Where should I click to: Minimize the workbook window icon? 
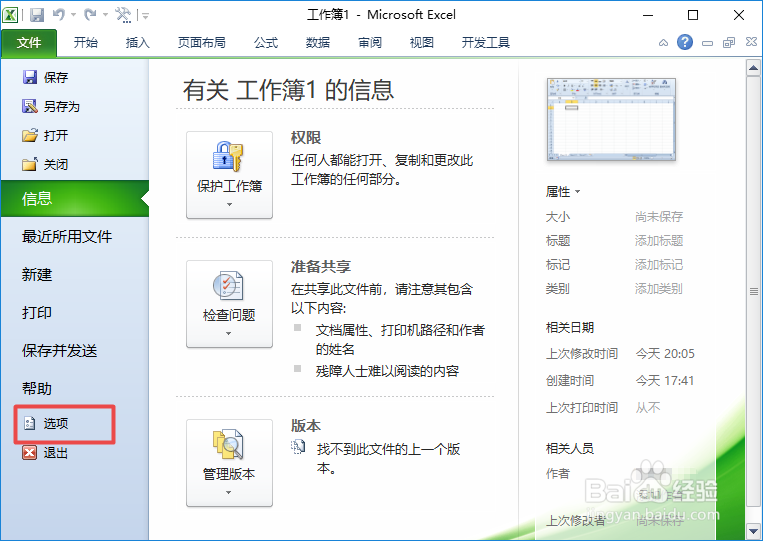(708, 43)
